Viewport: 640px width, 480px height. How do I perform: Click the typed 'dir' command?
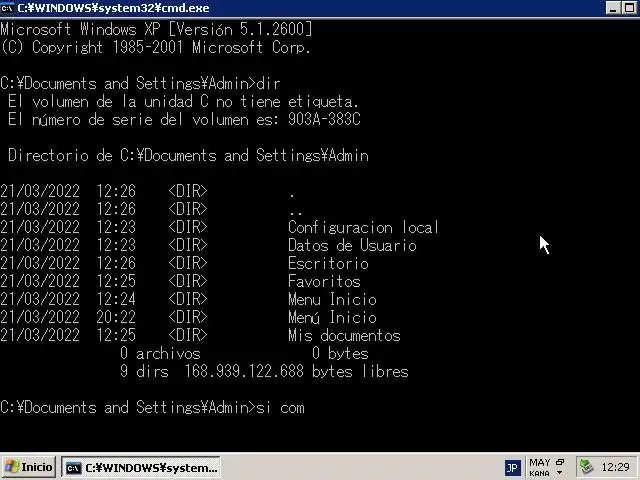268,83
